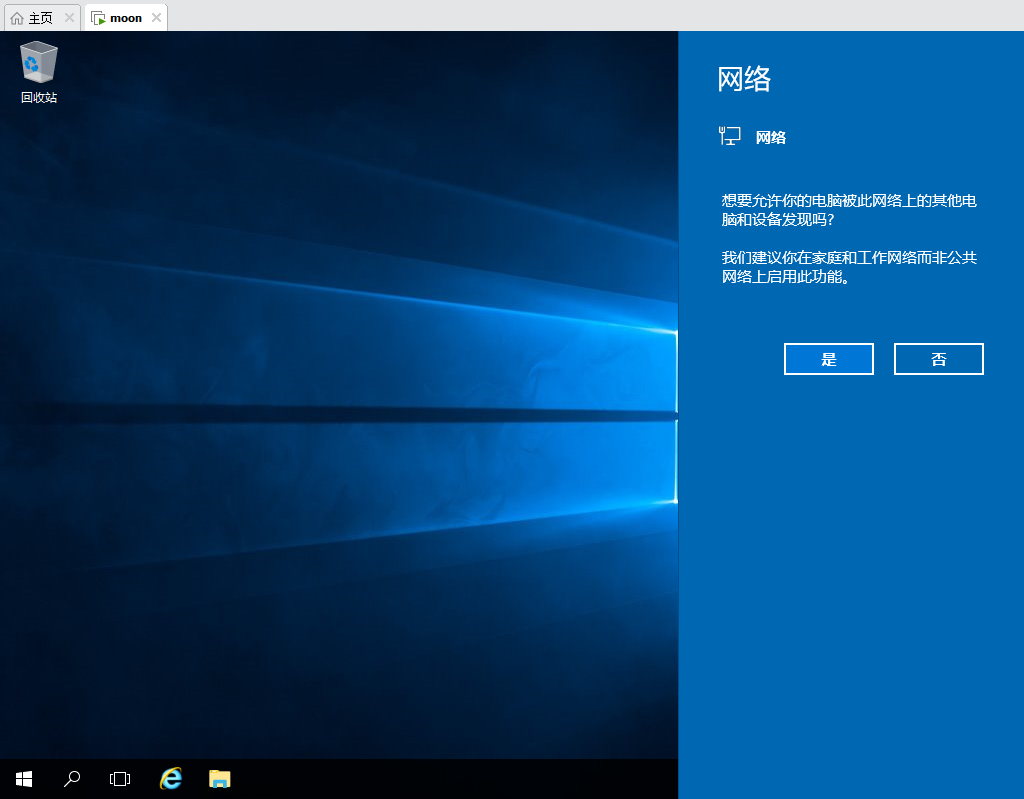The image size is (1024, 799).
Task: Close the 主页 tab
Action: [69, 18]
